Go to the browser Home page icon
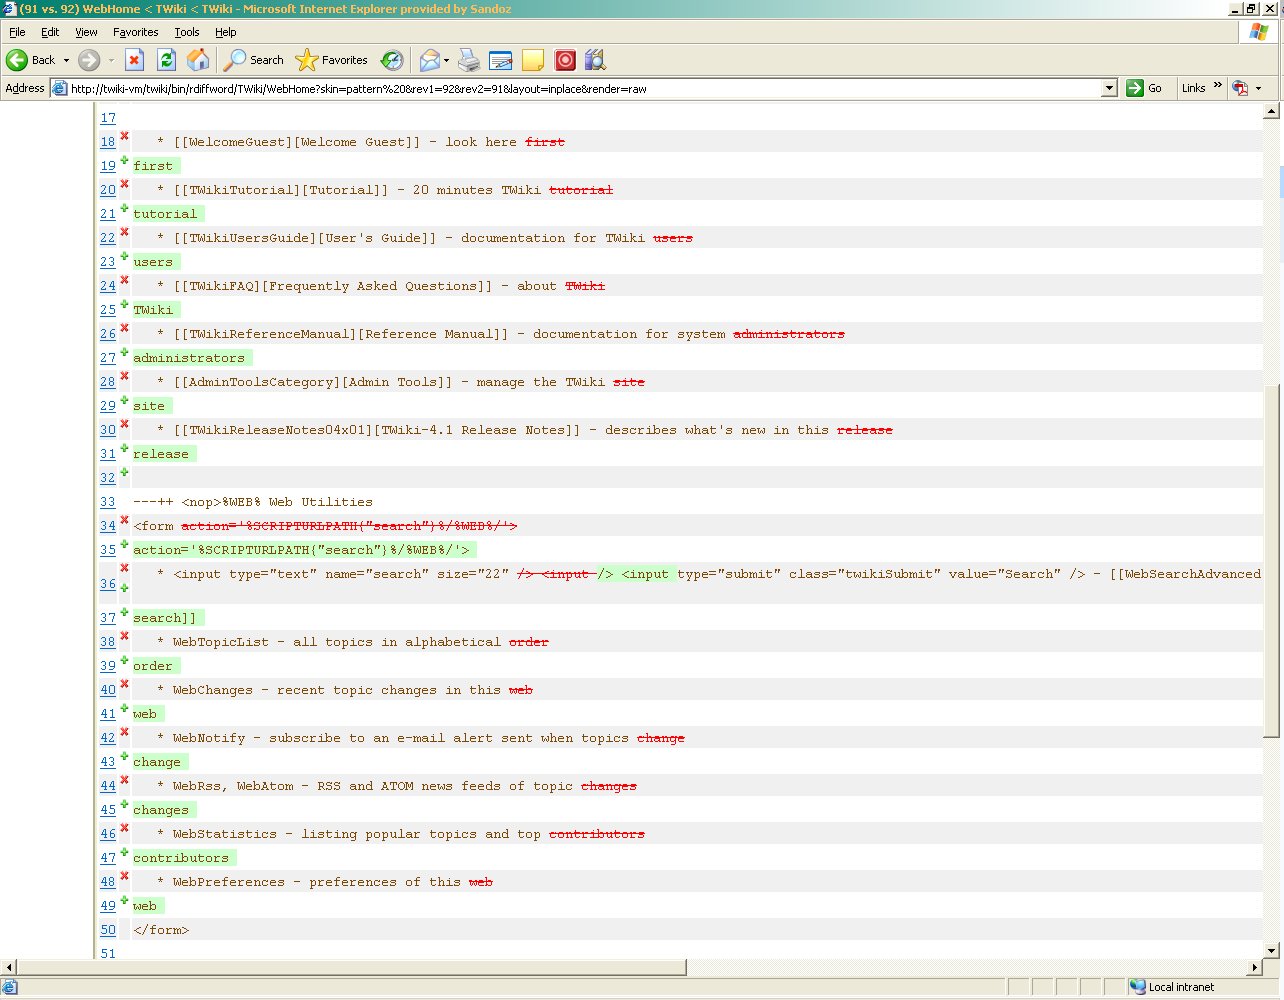The width and height of the screenshot is (1284, 1000). point(198,60)
